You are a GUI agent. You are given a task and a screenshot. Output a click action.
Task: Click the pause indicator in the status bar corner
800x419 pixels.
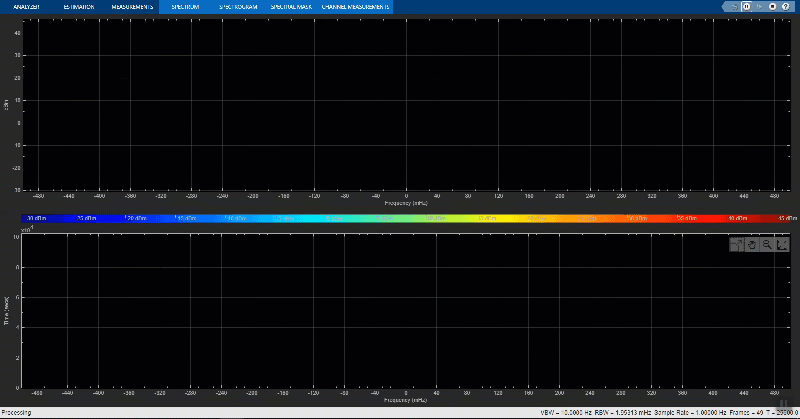coord(783,404)
